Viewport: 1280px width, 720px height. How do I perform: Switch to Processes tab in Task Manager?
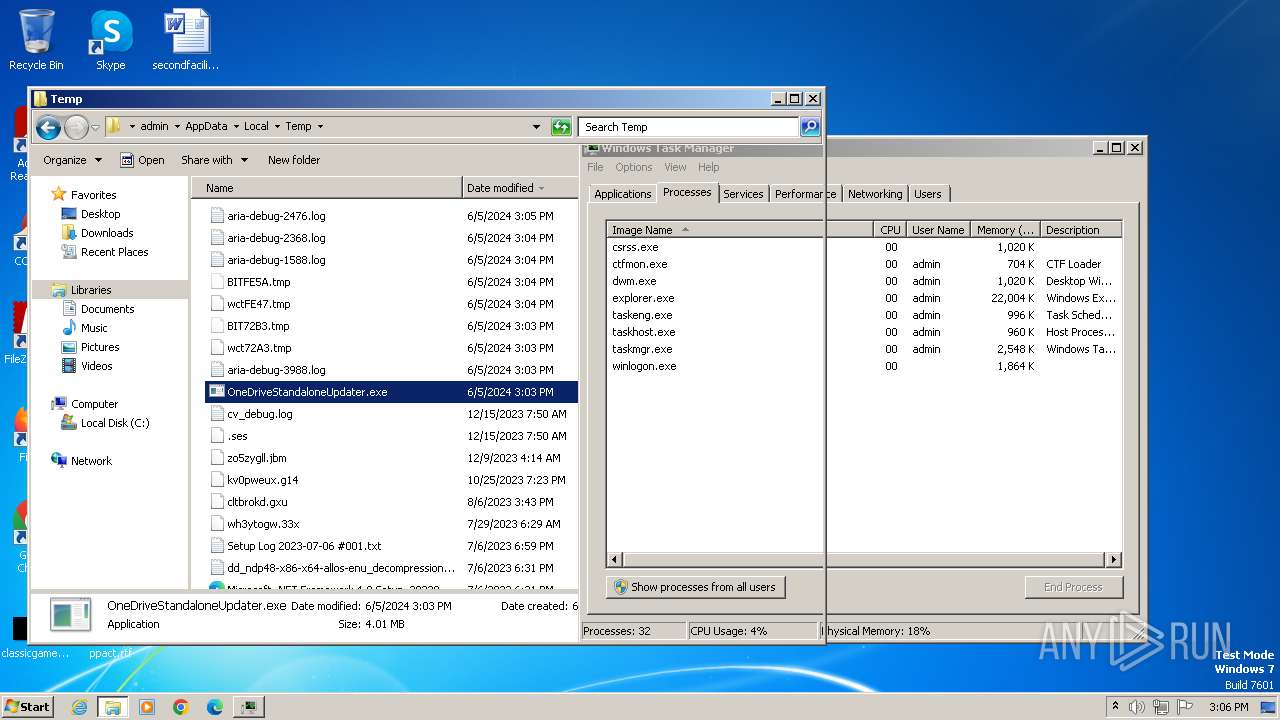pos(687,192)
